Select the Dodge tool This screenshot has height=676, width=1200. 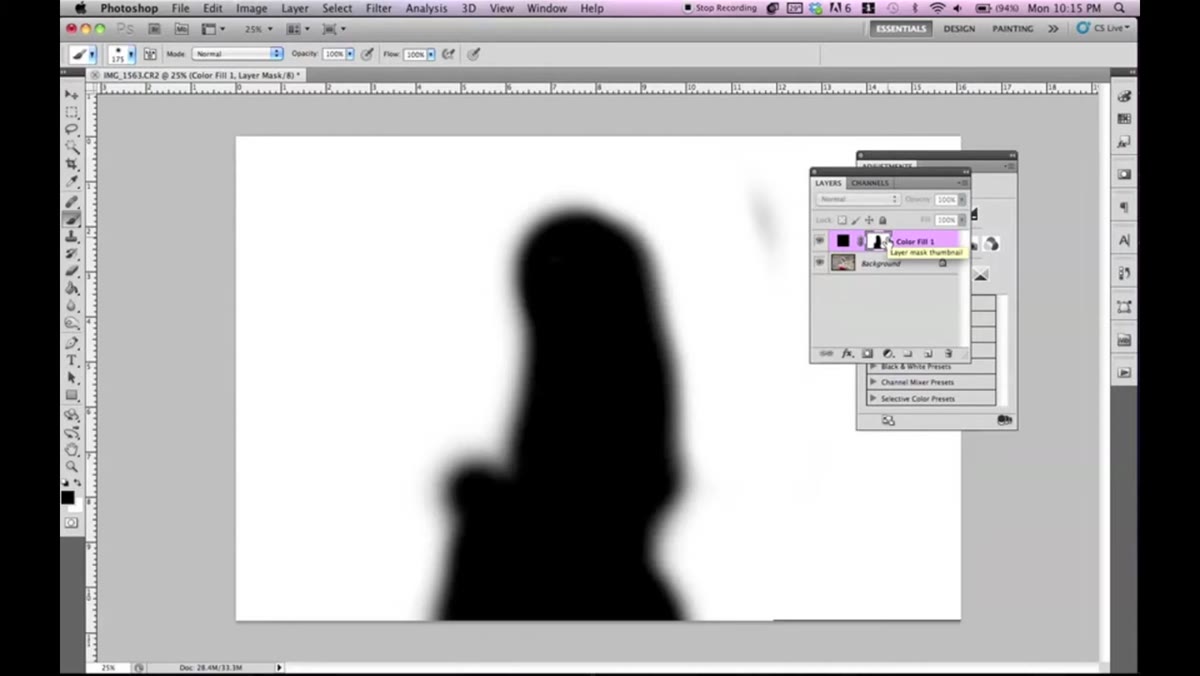tap(72, 324)
